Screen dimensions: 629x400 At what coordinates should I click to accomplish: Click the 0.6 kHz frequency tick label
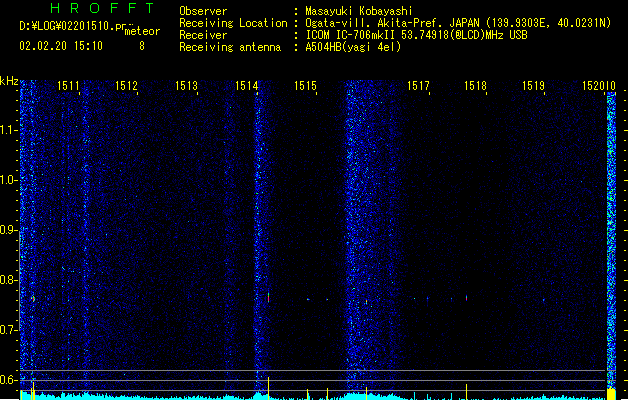tap(8, 380)
